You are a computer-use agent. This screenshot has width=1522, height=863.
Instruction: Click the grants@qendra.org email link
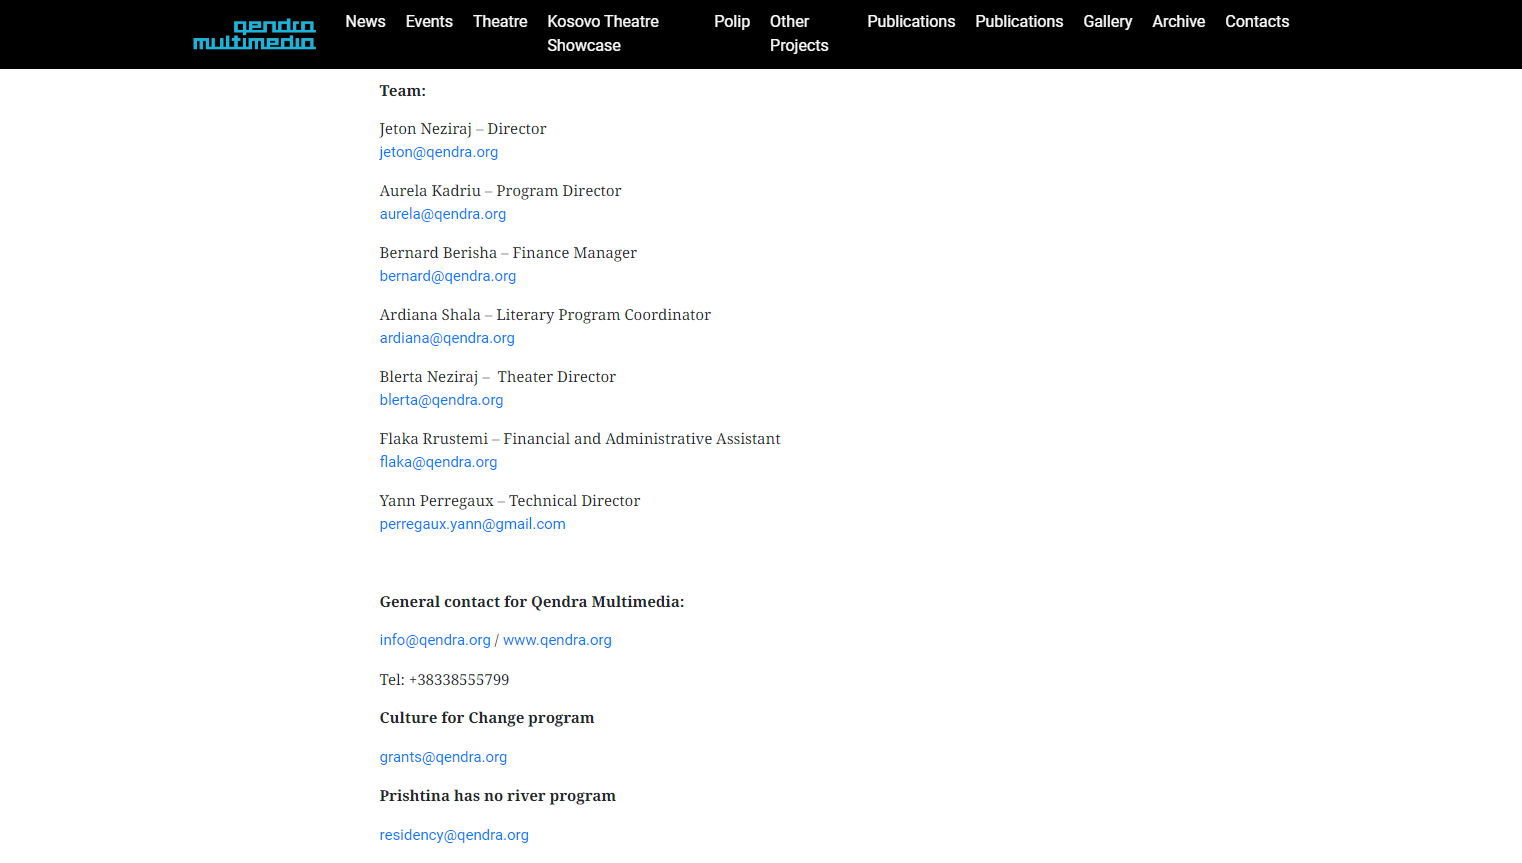pyautogui.click(x=443, y=757)
